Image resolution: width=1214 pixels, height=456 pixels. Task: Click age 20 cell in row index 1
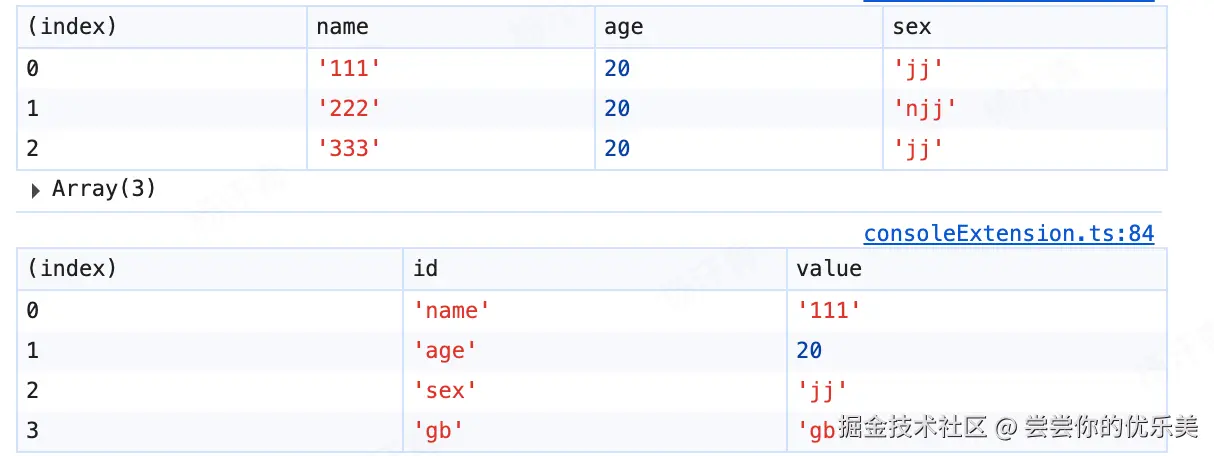coord(617,108)
